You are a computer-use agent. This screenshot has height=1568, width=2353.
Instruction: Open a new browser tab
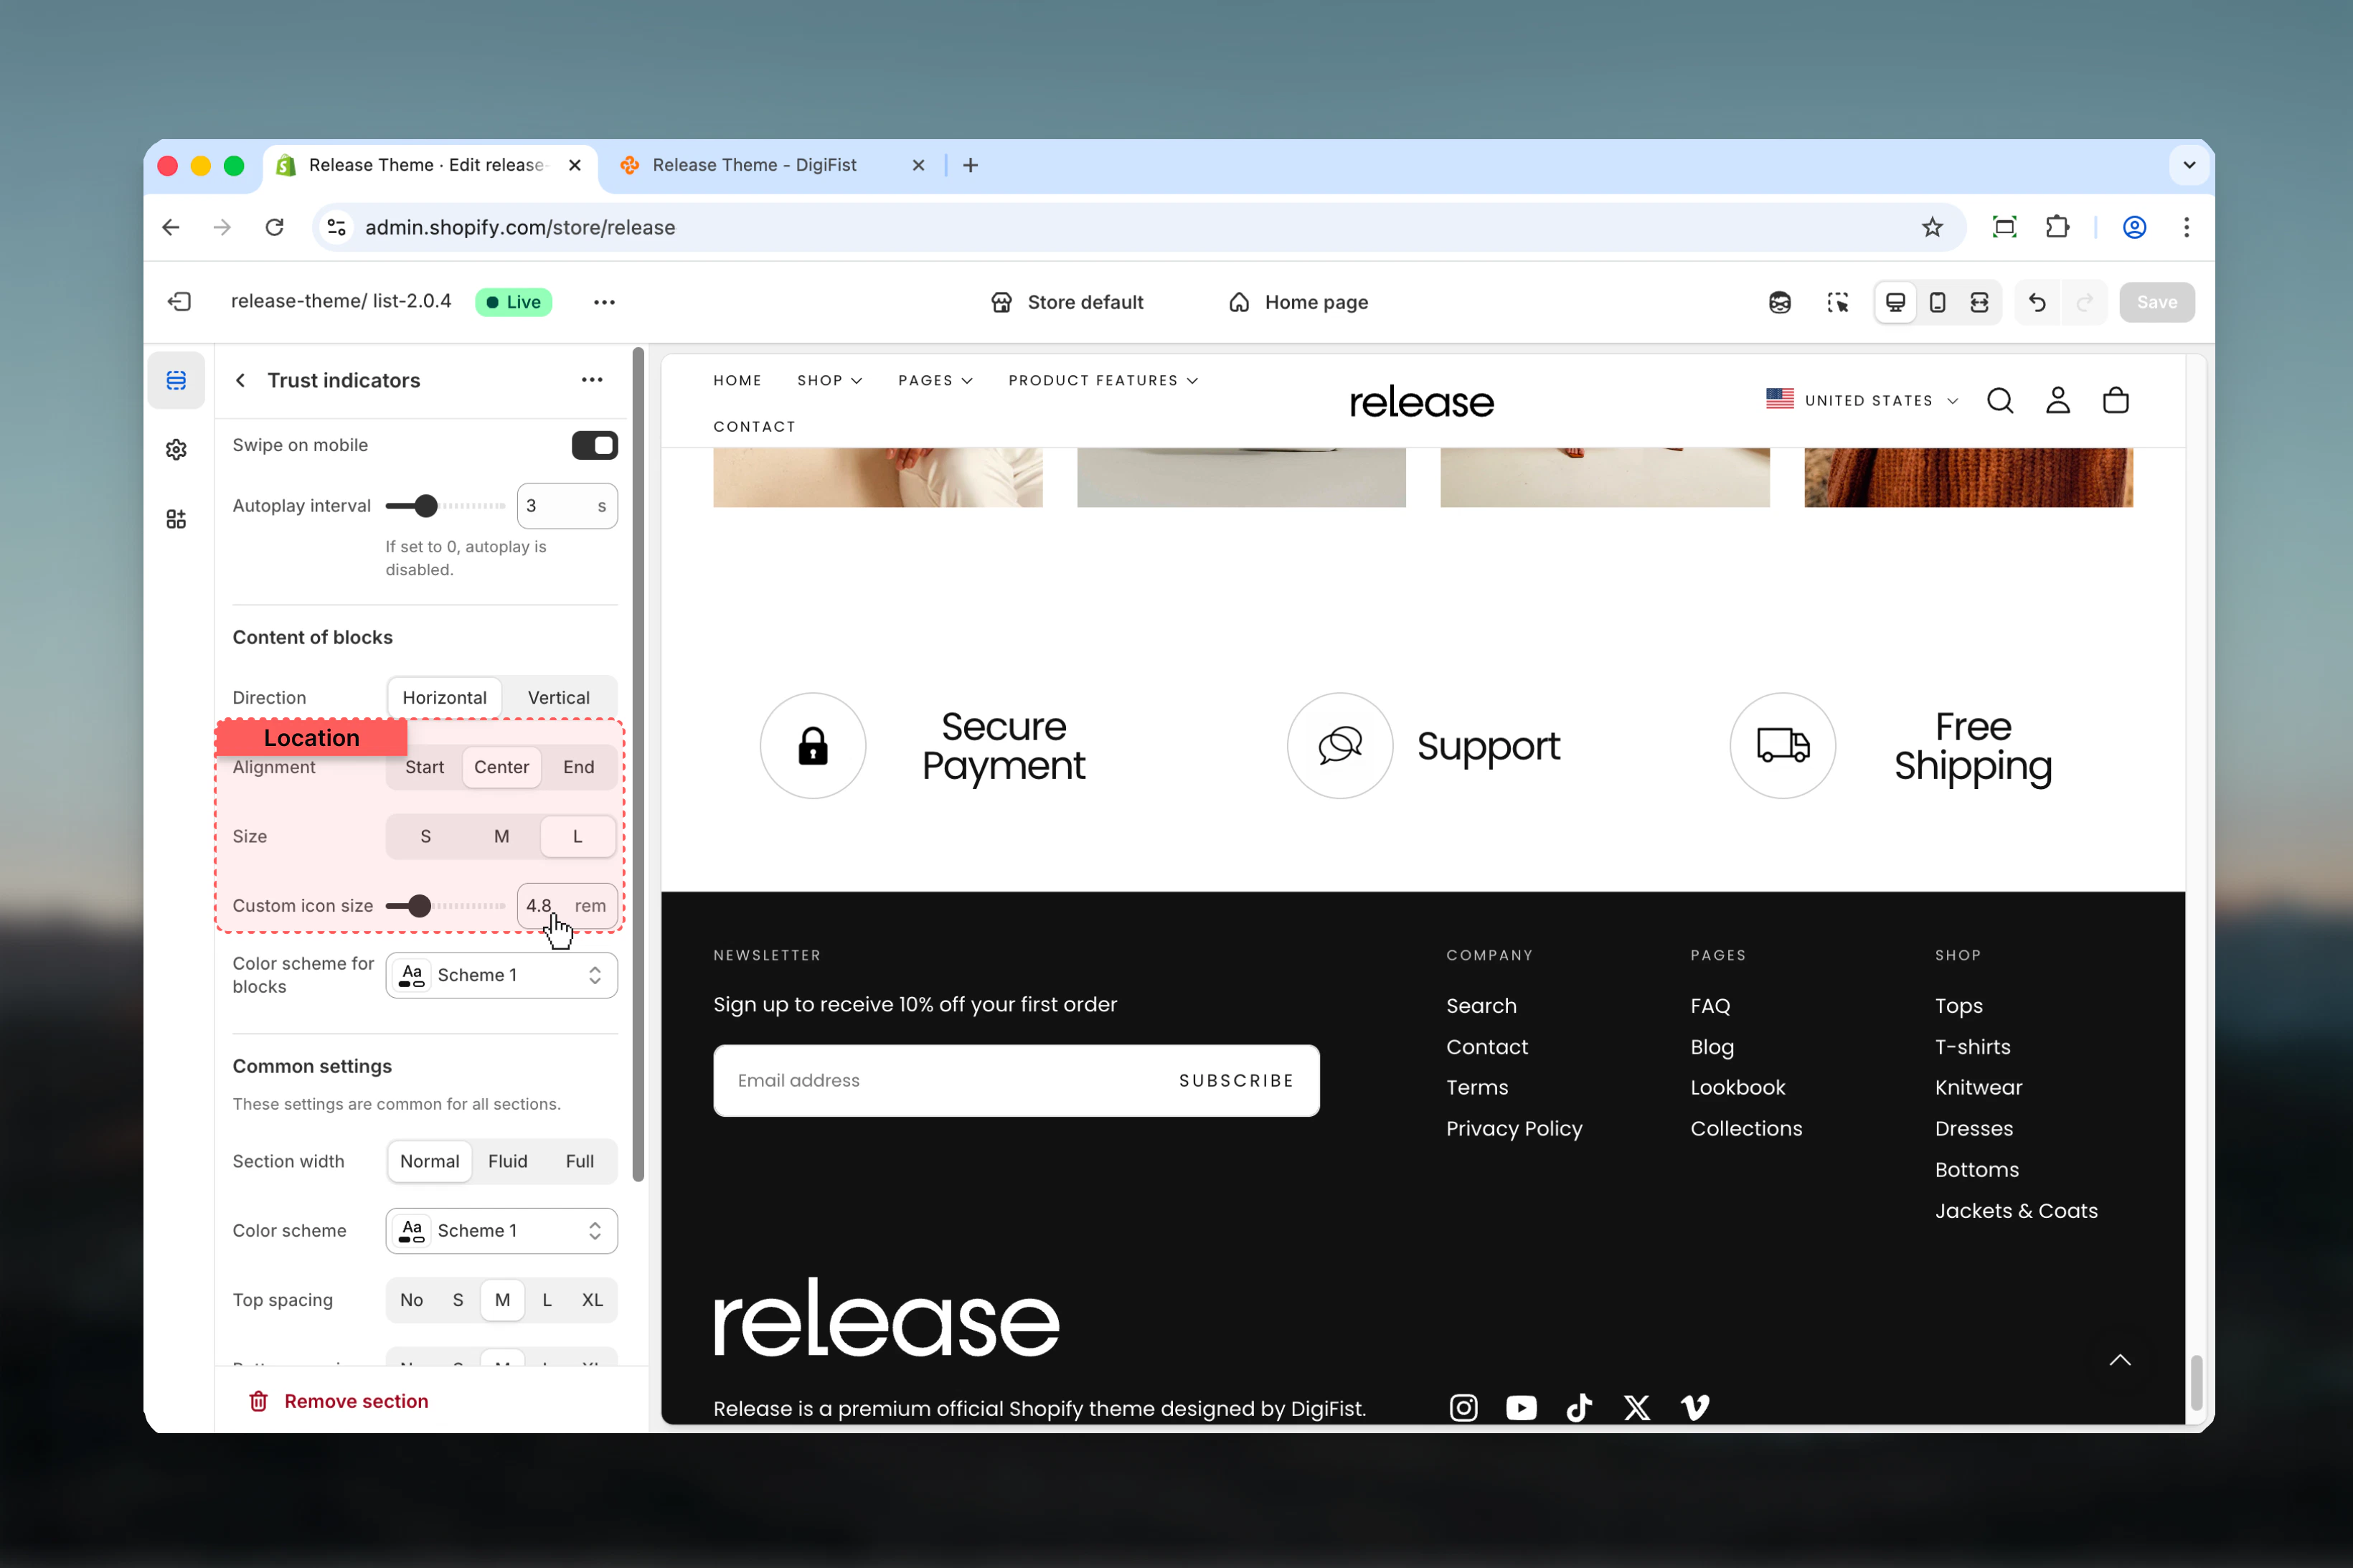pos(970,165)
